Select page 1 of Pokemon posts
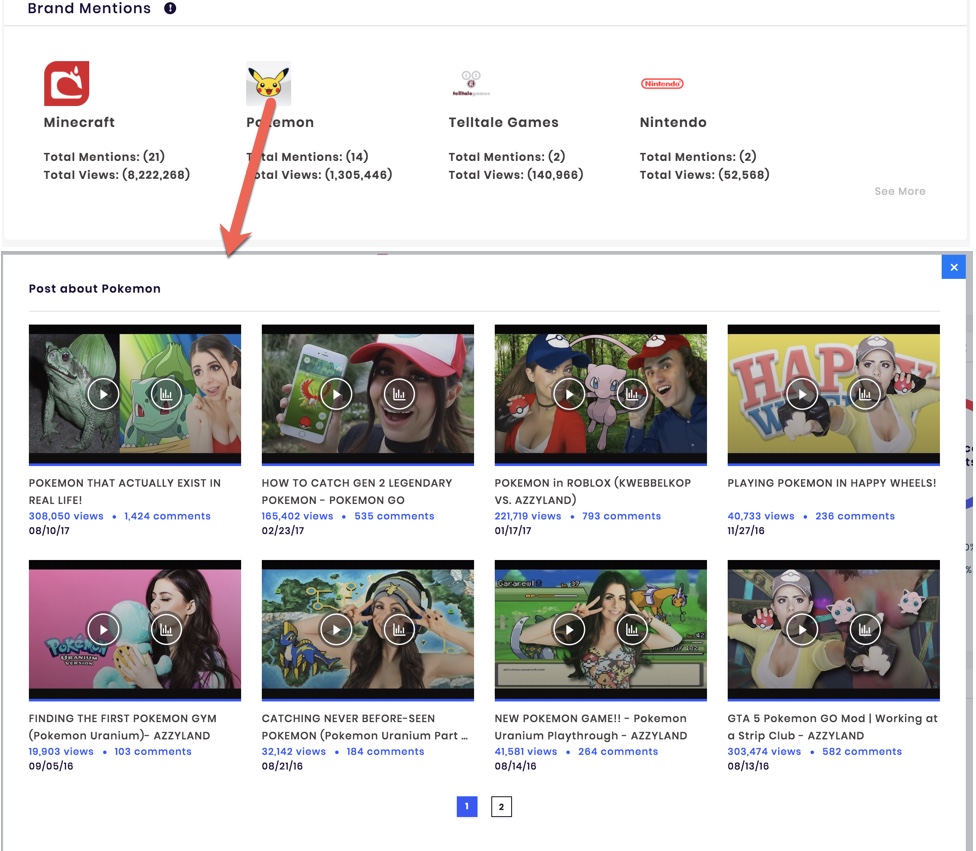976x851 pixels. pos(467,807)
